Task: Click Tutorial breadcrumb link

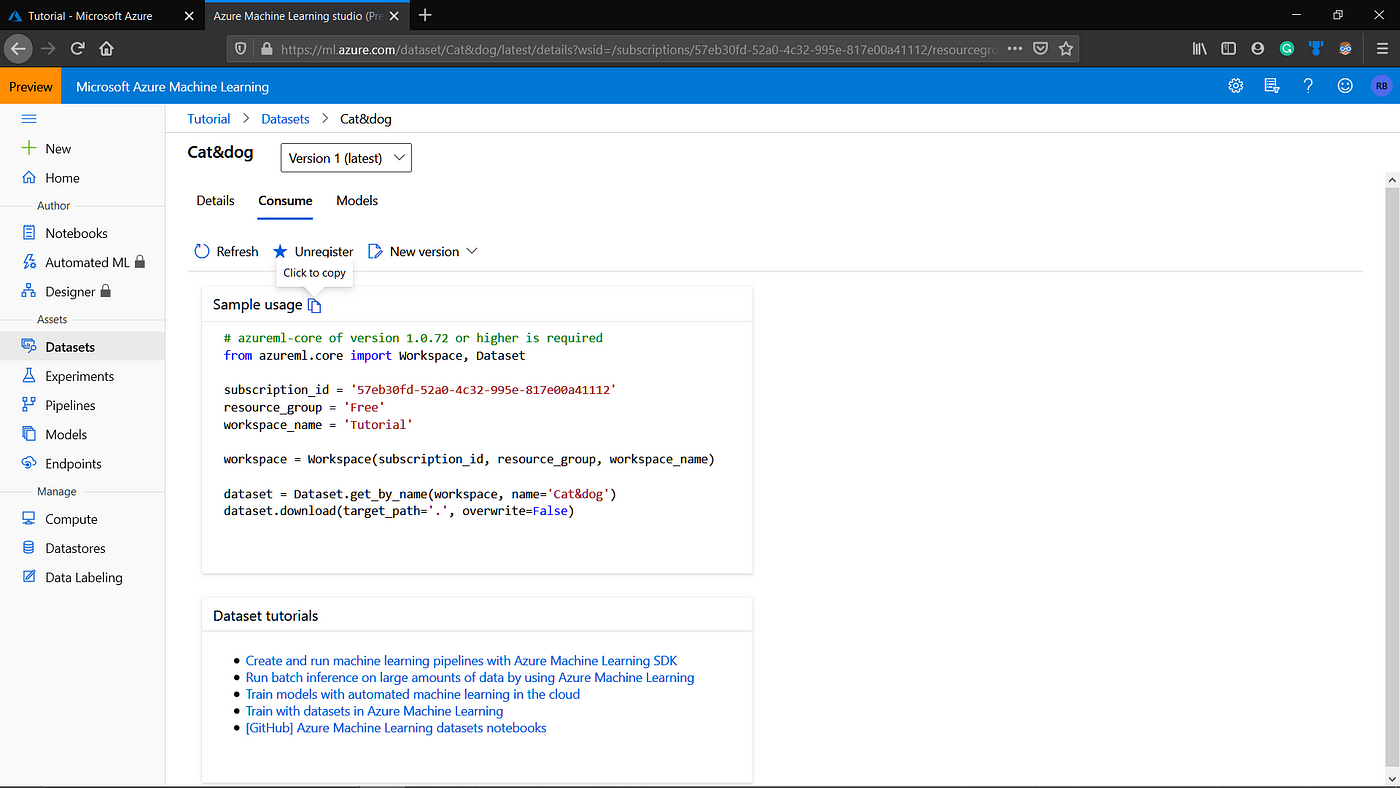Action: (x=209, y=118)
